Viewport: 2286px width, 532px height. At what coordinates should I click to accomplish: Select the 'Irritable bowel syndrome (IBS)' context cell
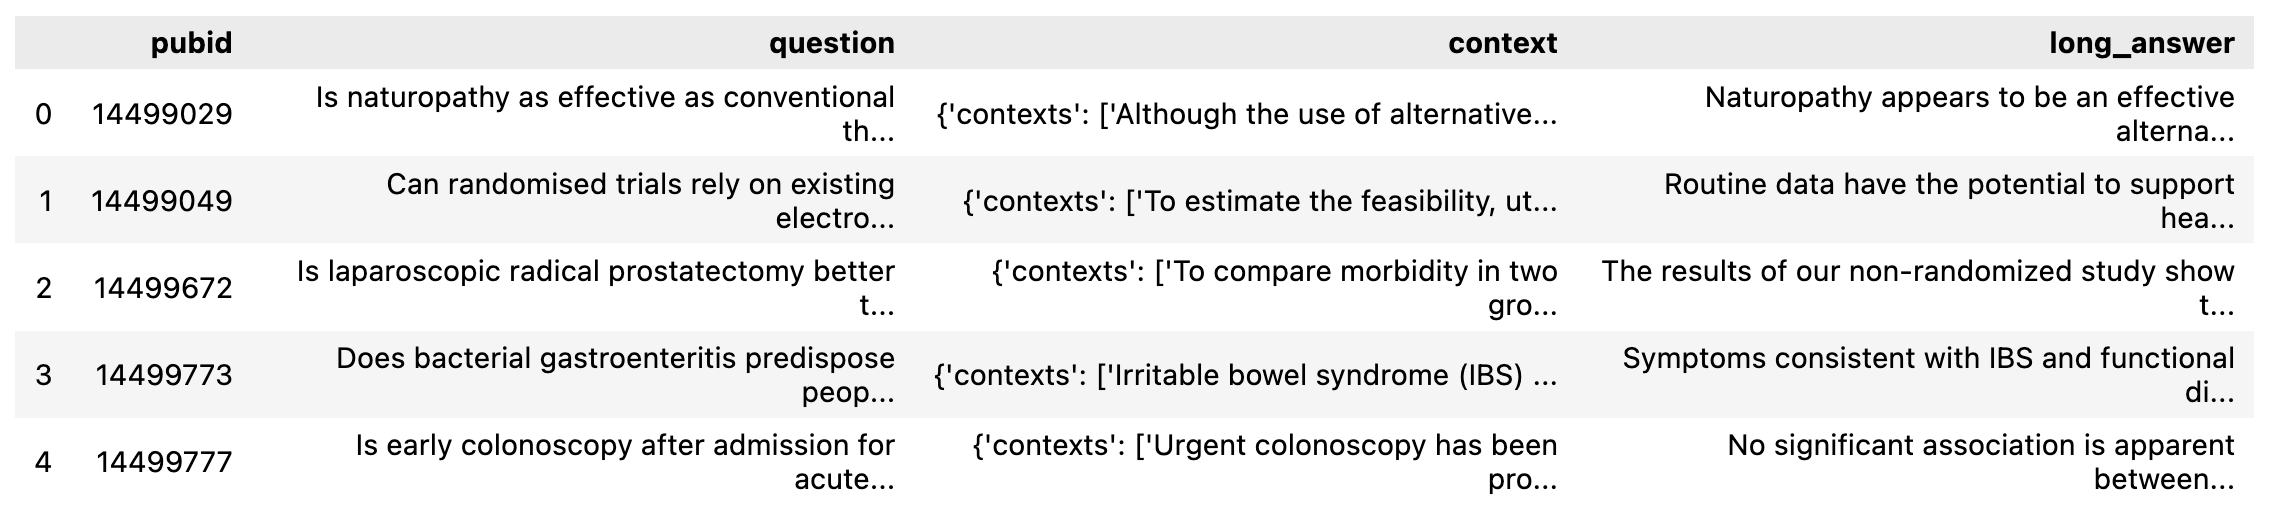click(1245, 375)
